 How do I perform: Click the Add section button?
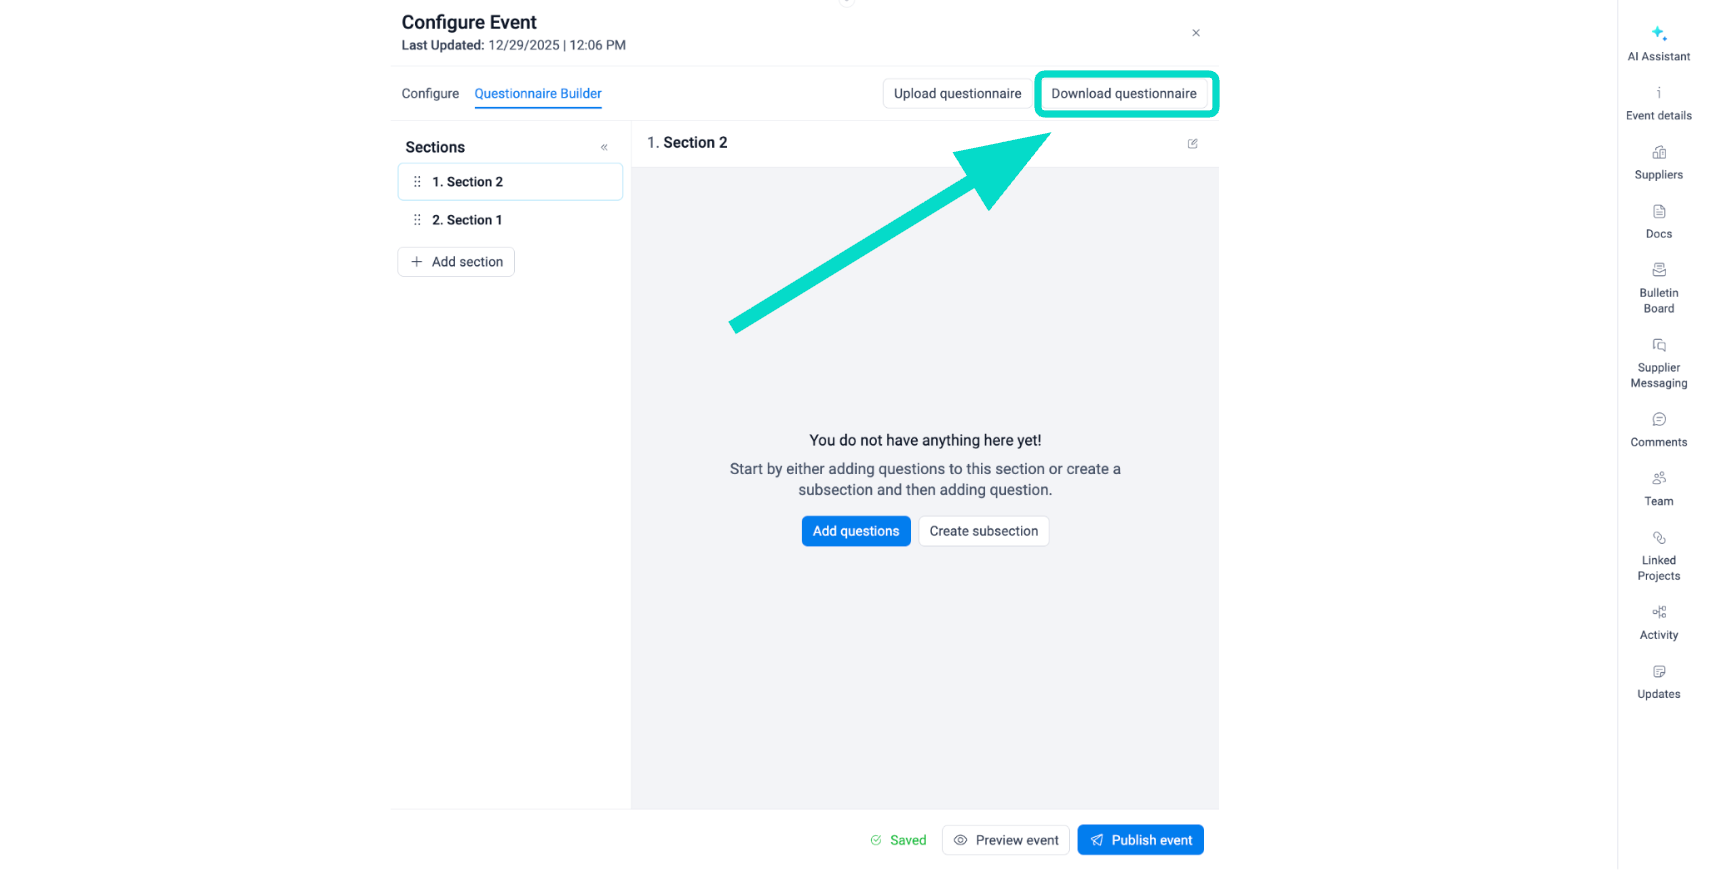coord(456,262)
